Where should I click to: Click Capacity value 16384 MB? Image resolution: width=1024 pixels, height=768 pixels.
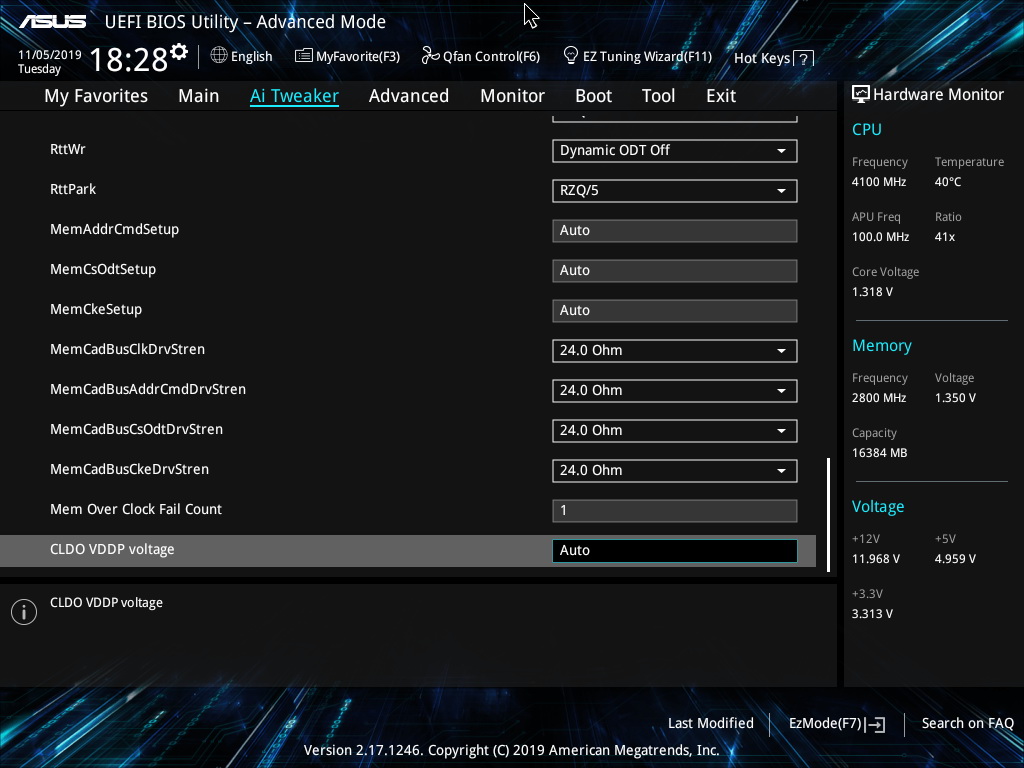point(880,453)
